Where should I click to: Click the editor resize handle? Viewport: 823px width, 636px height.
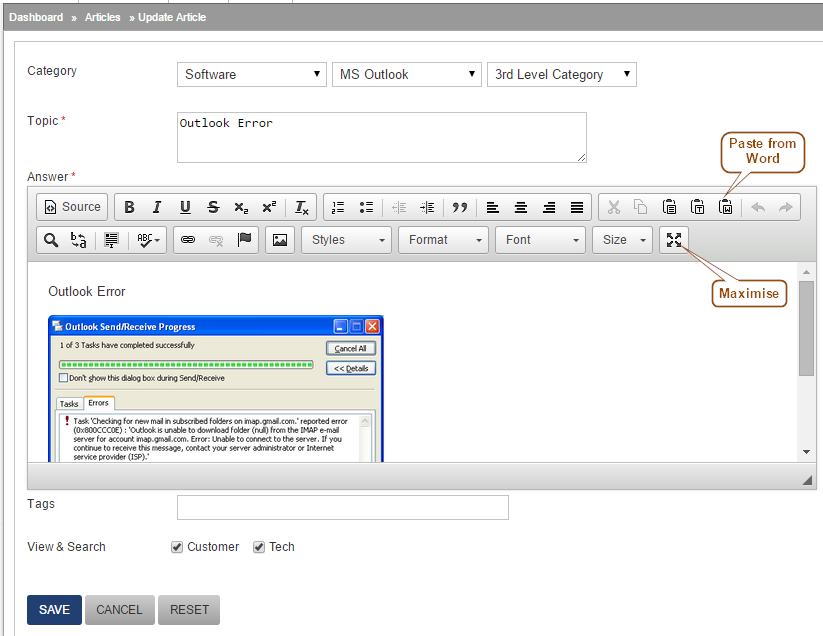(807, 480)
